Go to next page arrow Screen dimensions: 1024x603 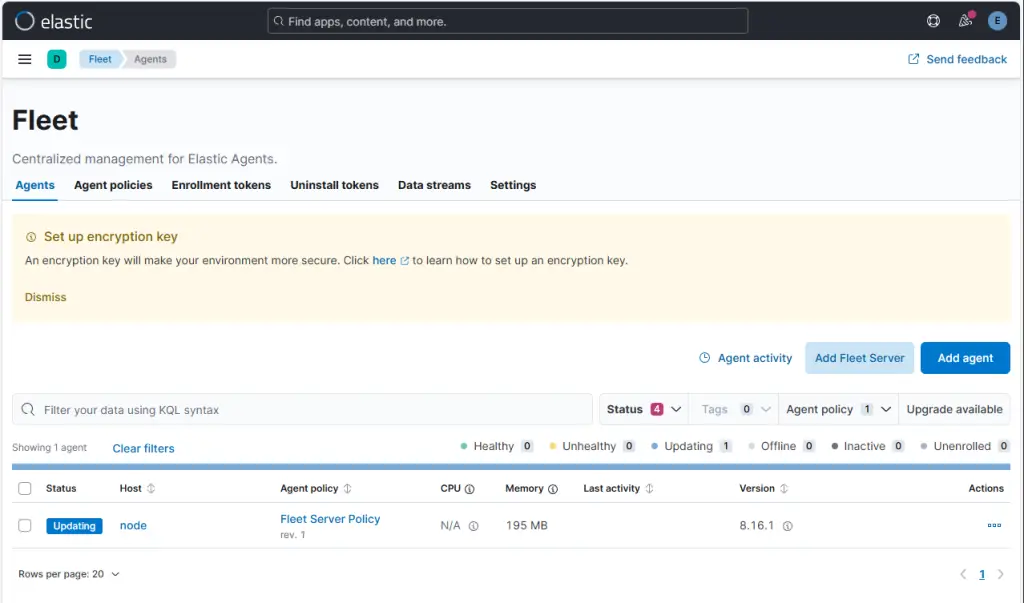point(1000,574)
